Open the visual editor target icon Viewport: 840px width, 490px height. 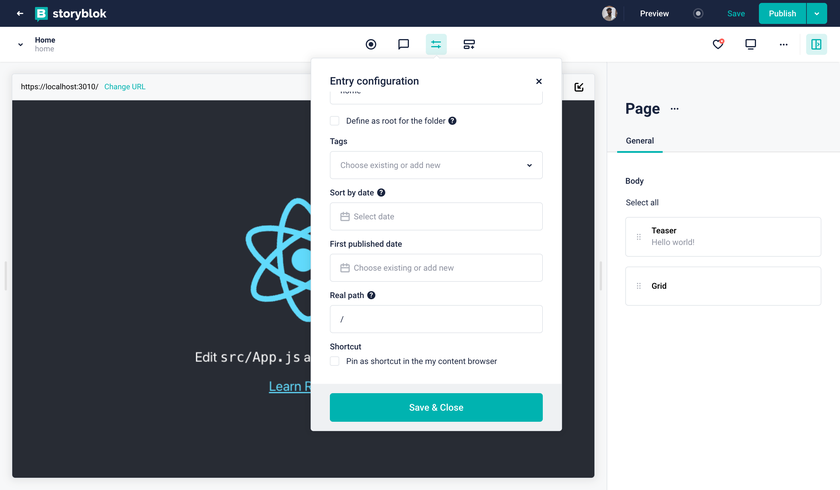click(x=371, y=44)
